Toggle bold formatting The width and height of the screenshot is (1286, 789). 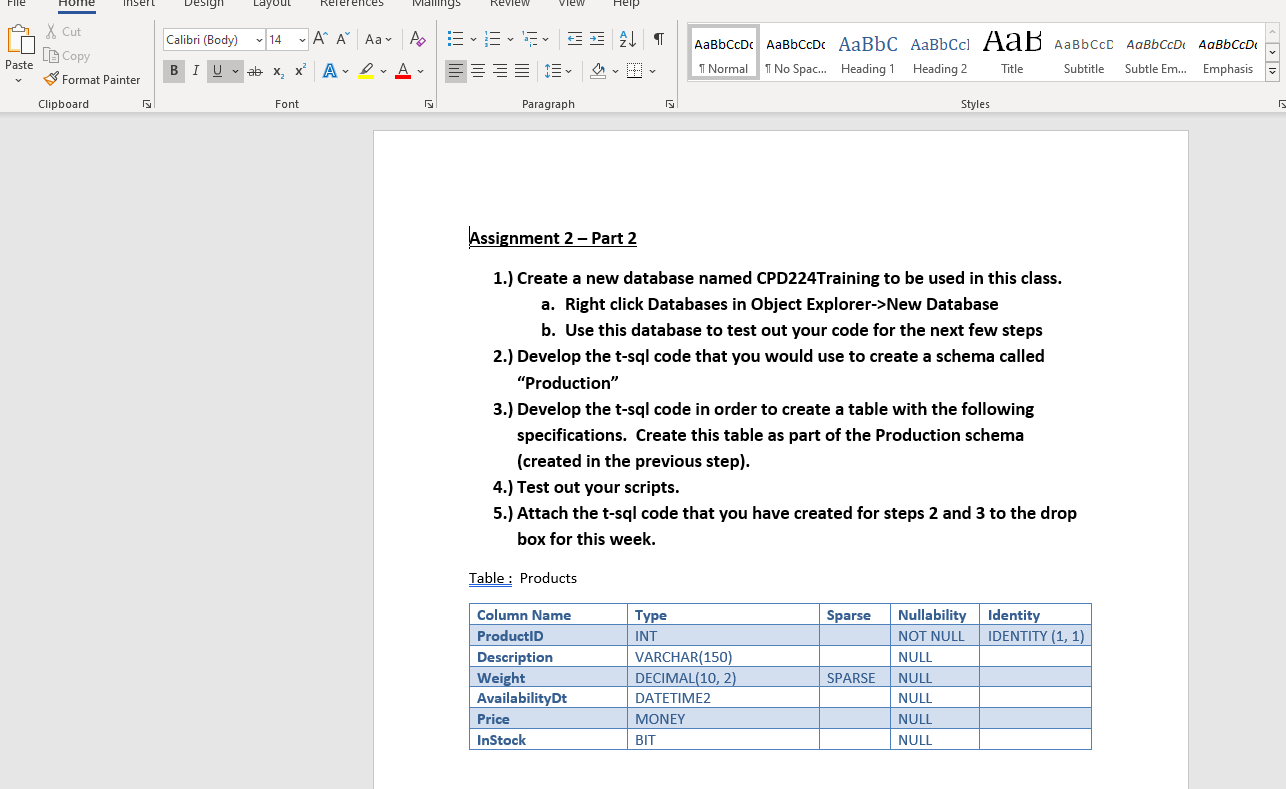(x=174, y=71)
